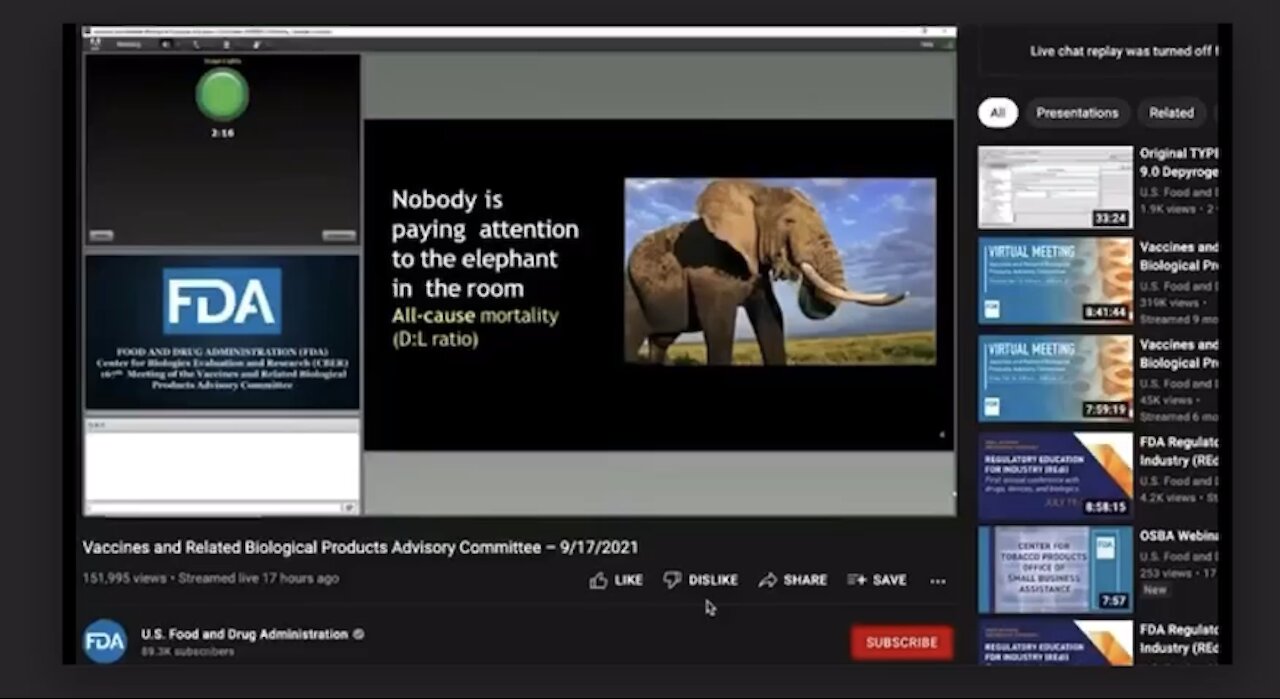1280x699 pixels.
Task: Click the video title 'Vaccines and Related Biological Products Advisory Committee'
Action: (360, 547)
